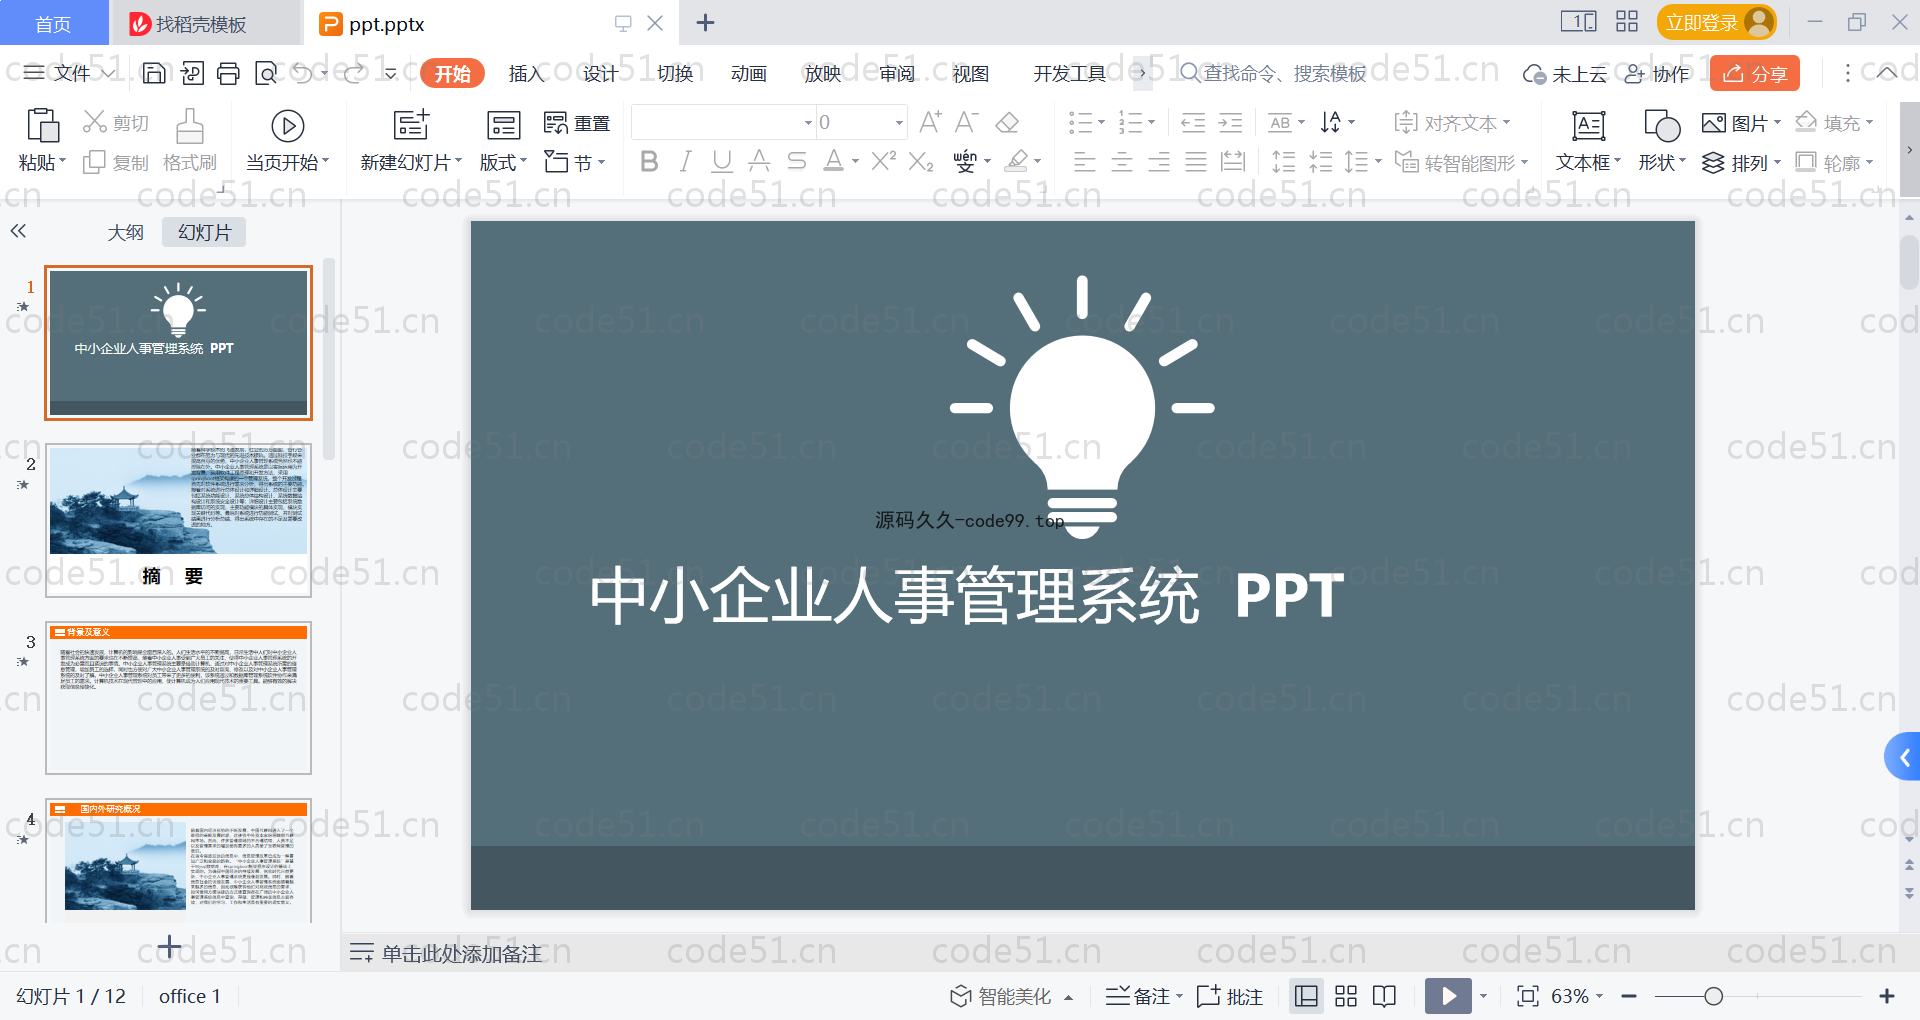
Task: Toggle Normal view in status bar
Action: 1306,996
